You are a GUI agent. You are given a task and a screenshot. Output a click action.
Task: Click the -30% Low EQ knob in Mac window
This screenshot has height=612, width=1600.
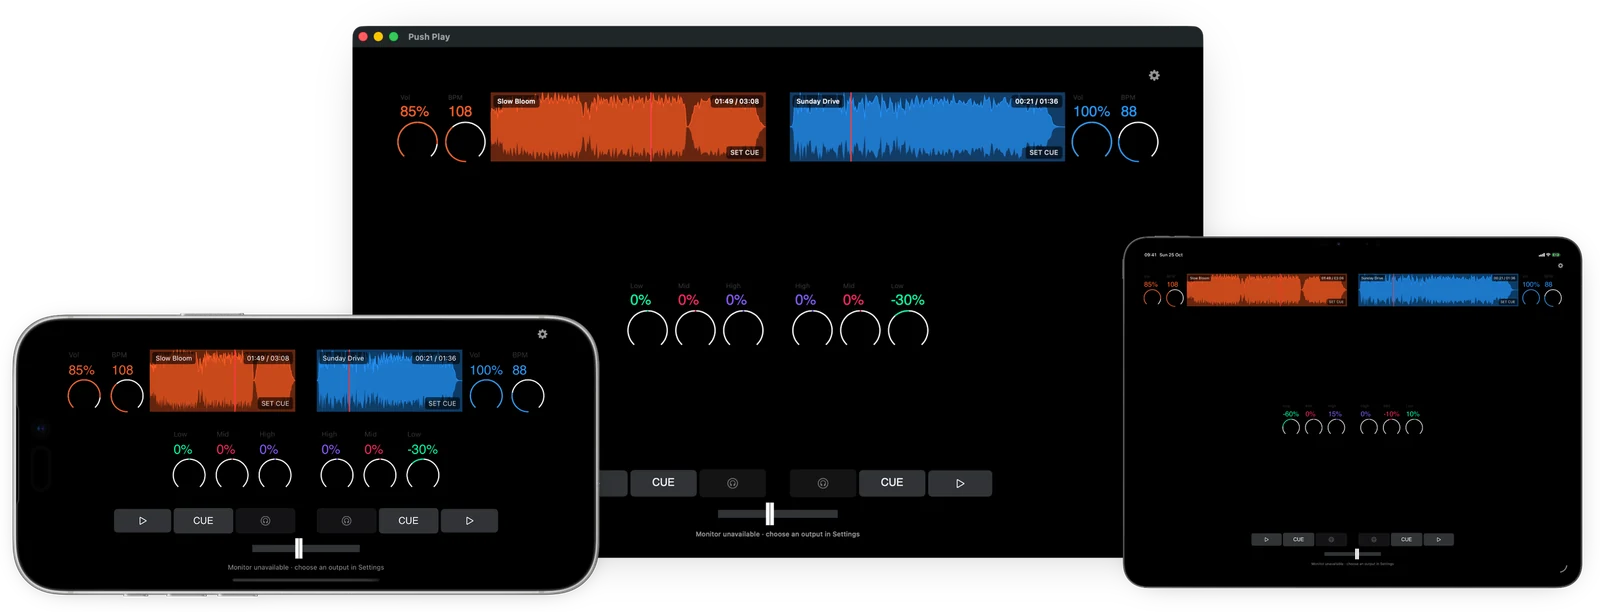point(908,330)
